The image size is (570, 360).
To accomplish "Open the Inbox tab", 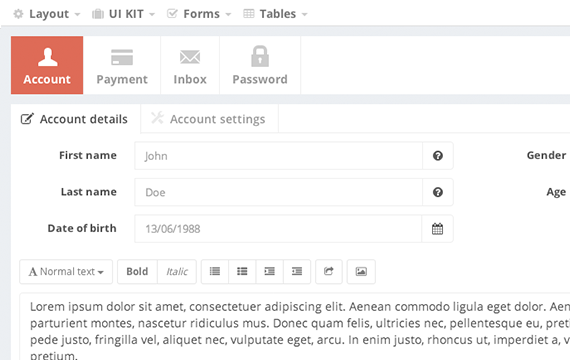I will (190, 65).
